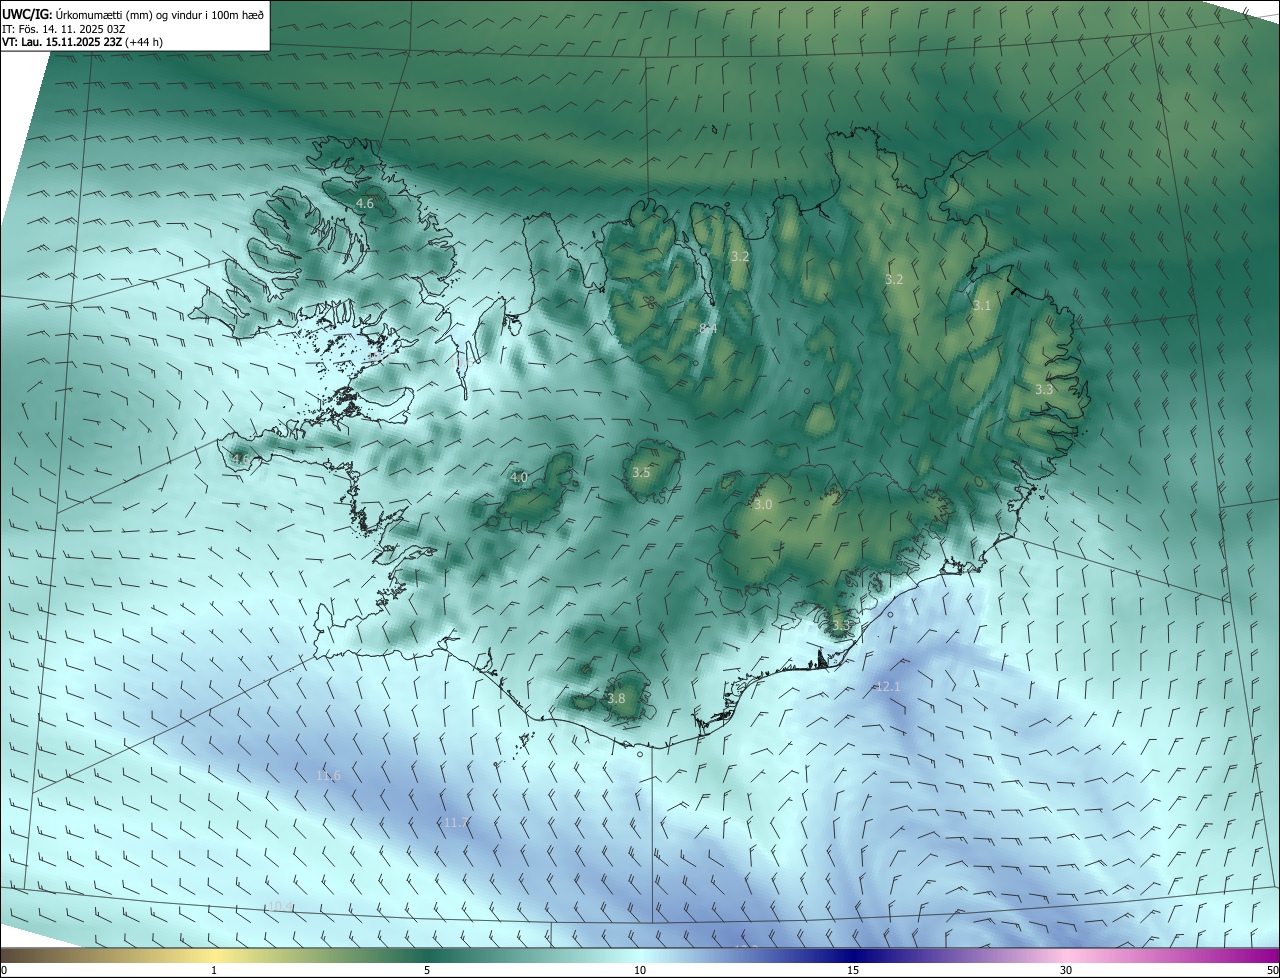Click the title 'Úrkomumætti (mm) og vindur í 100m hæð'
This screenshot has width=1280, height=978.
159,14
